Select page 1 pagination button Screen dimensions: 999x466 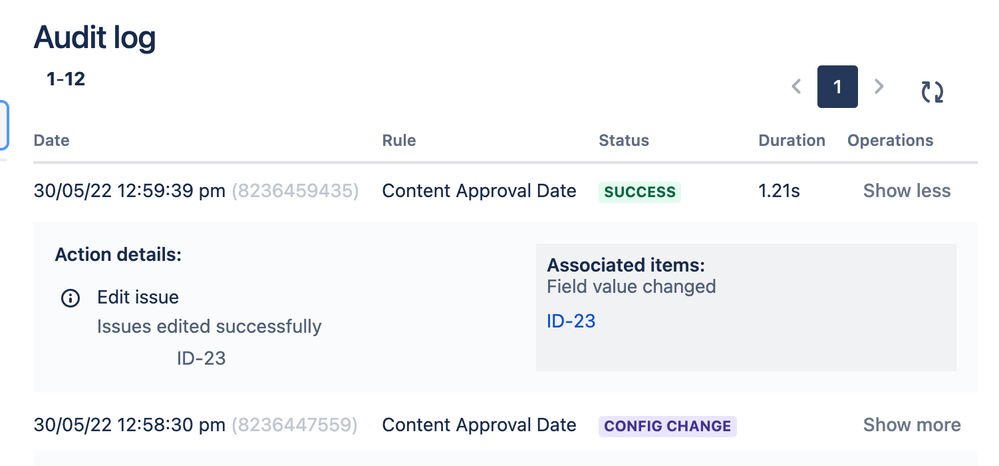(x=837, y=87)
